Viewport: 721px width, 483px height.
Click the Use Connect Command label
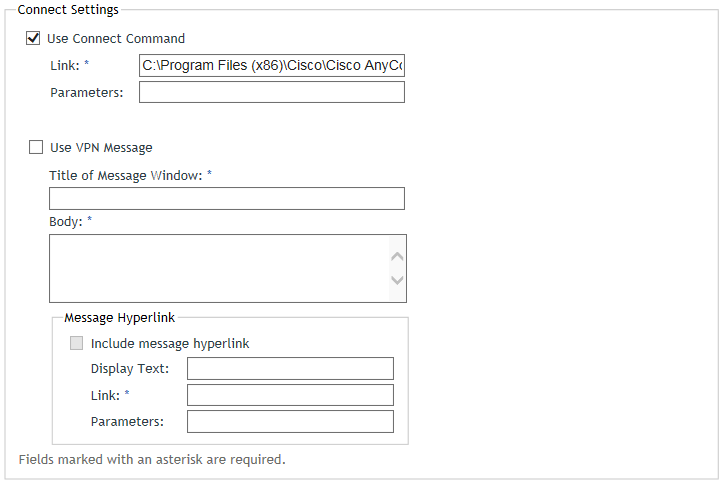tap(116, 39)
